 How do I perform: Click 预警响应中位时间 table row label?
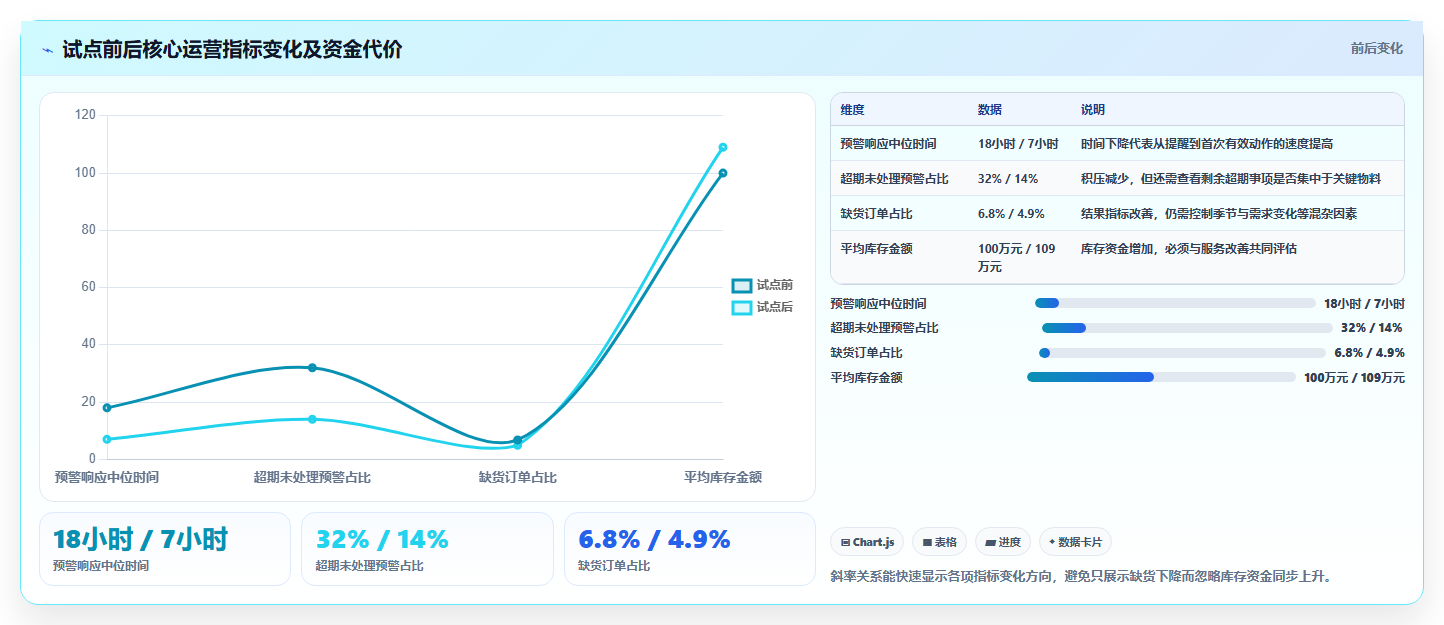pyautogui.click(x=888, y=144)
